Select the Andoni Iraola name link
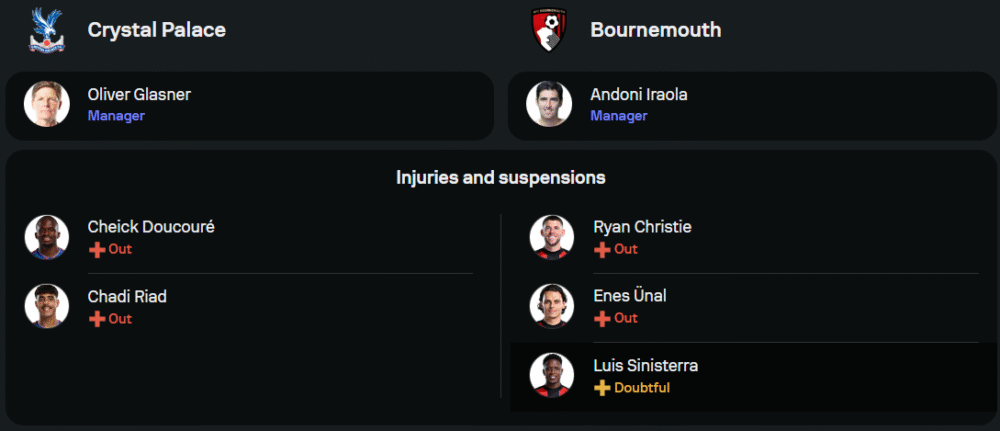This screenshot has width=1000, height=431. click(639, 95)
